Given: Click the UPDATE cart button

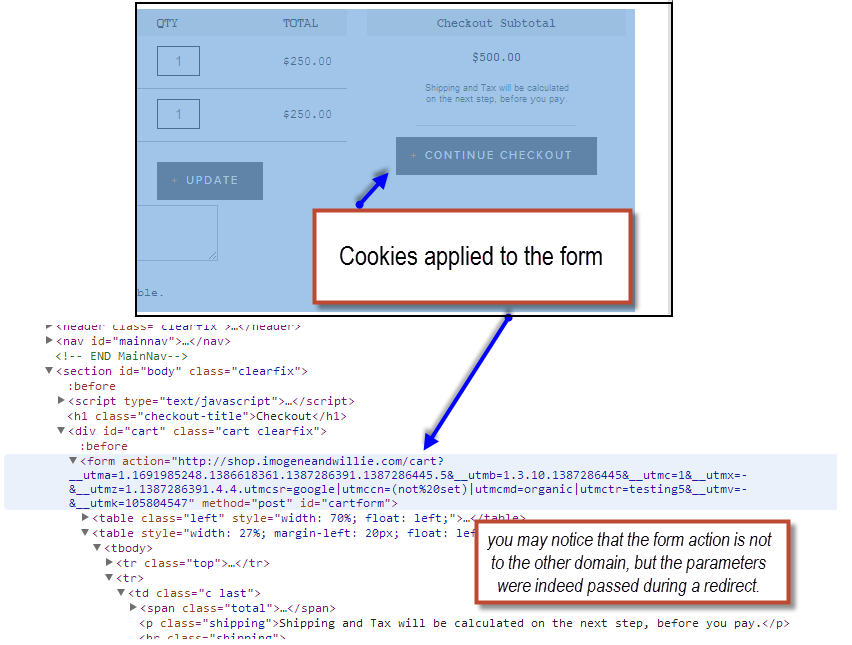Looking at the screenshot, I should click(x=210, y=180).
